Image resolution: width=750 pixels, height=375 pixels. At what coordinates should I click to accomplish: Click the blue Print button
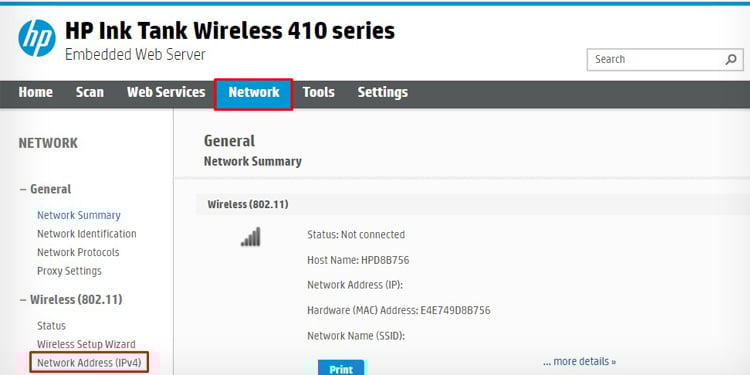(x=341, y=368)
